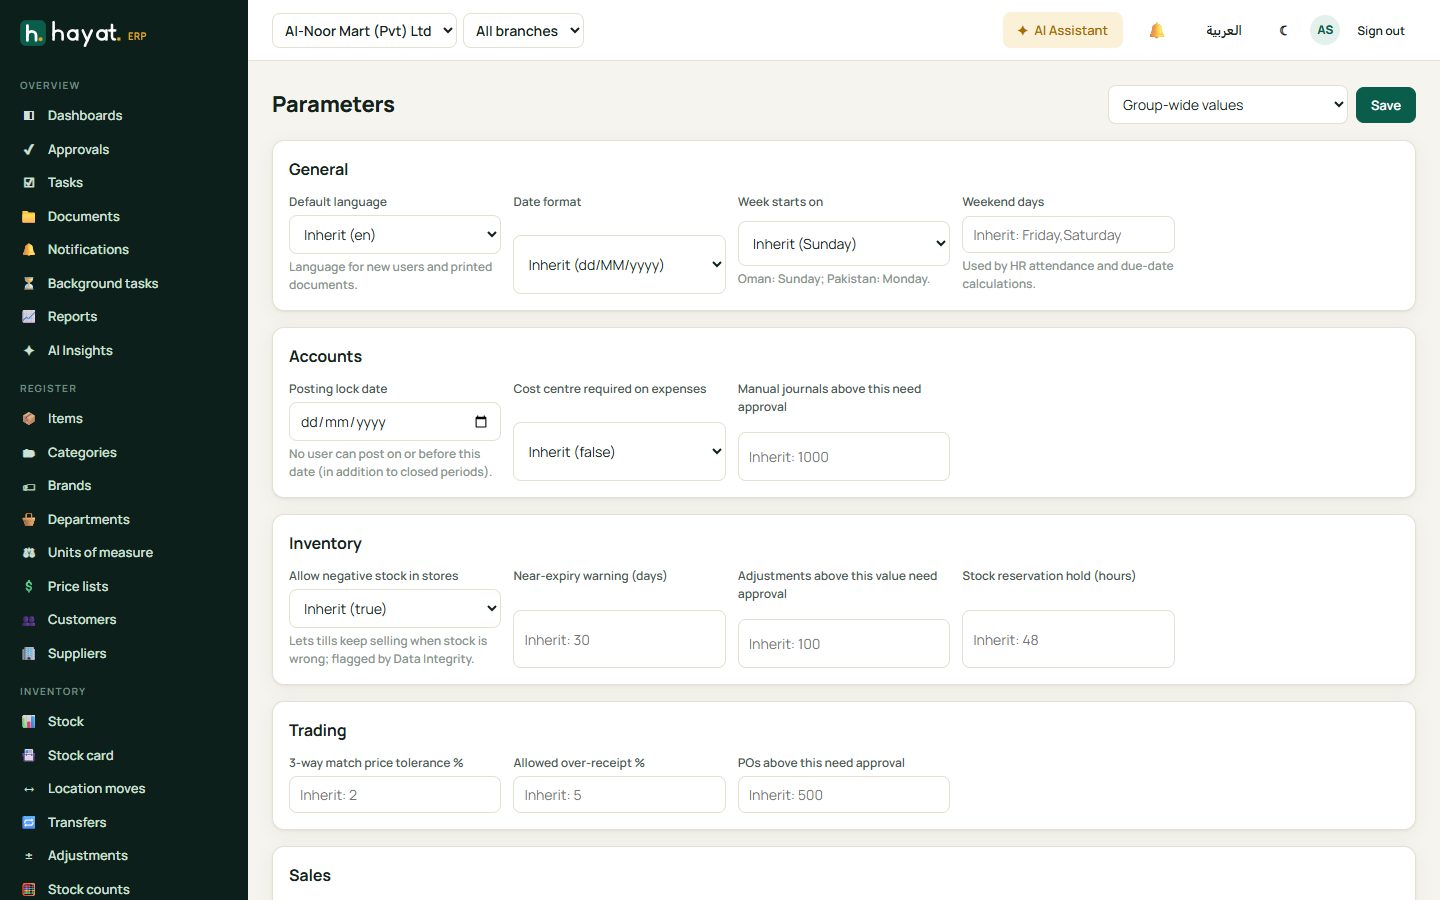Screen dimensions: 1440x900
Task: Open Notifications in the sidebar
Action: (88, 249)
